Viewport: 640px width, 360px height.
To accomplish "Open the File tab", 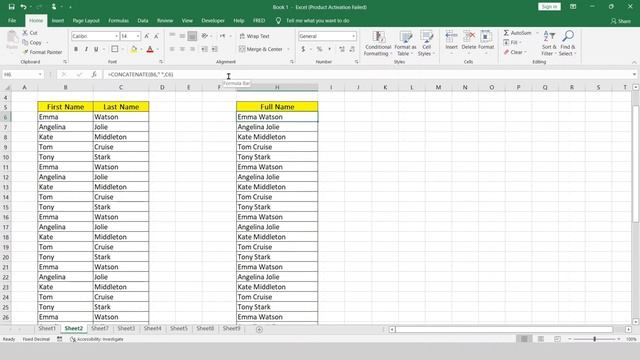I will coord(12,20).
